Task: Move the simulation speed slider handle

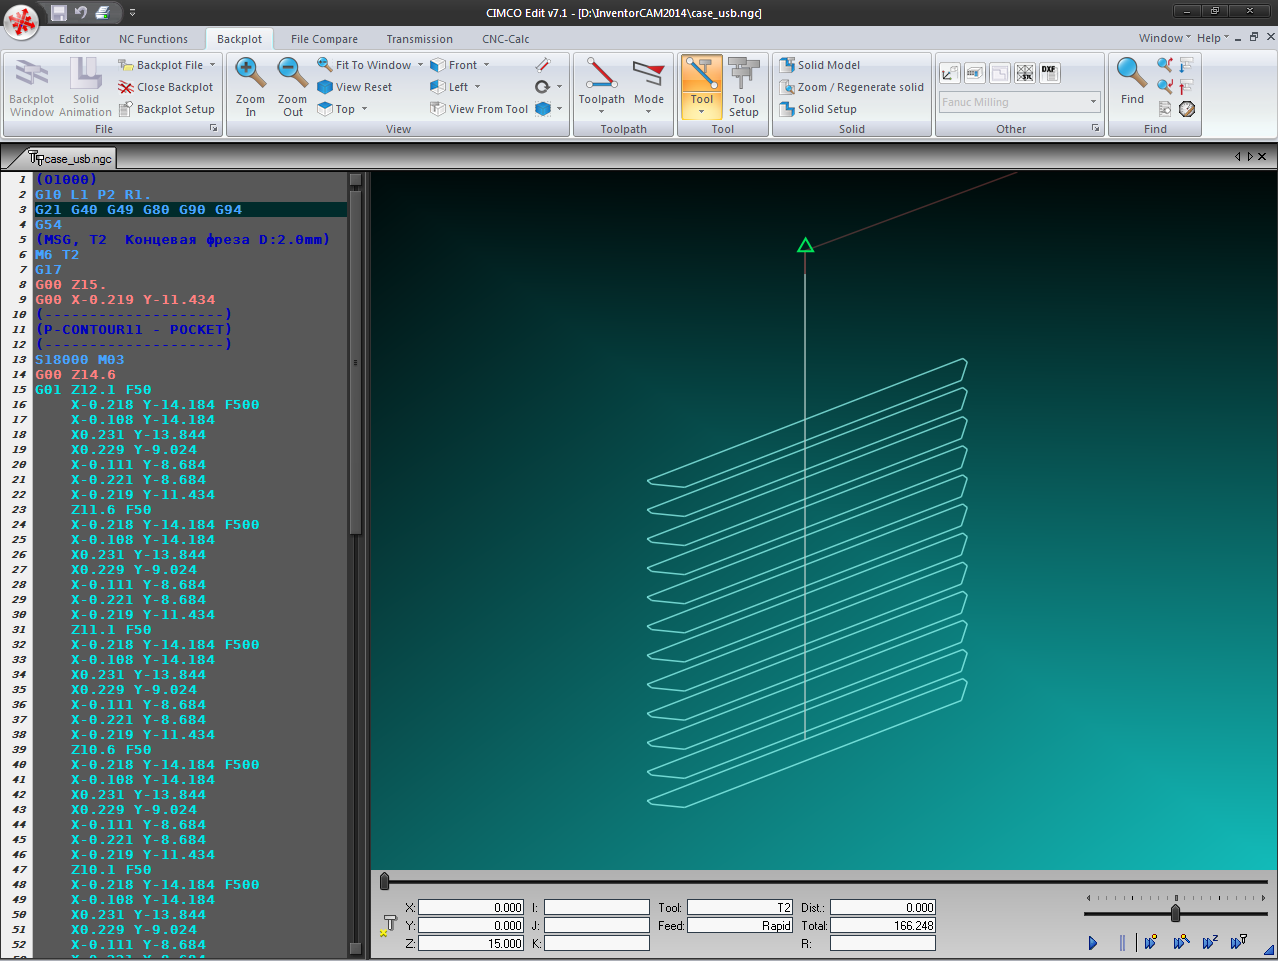Action: pos(1175,913)
